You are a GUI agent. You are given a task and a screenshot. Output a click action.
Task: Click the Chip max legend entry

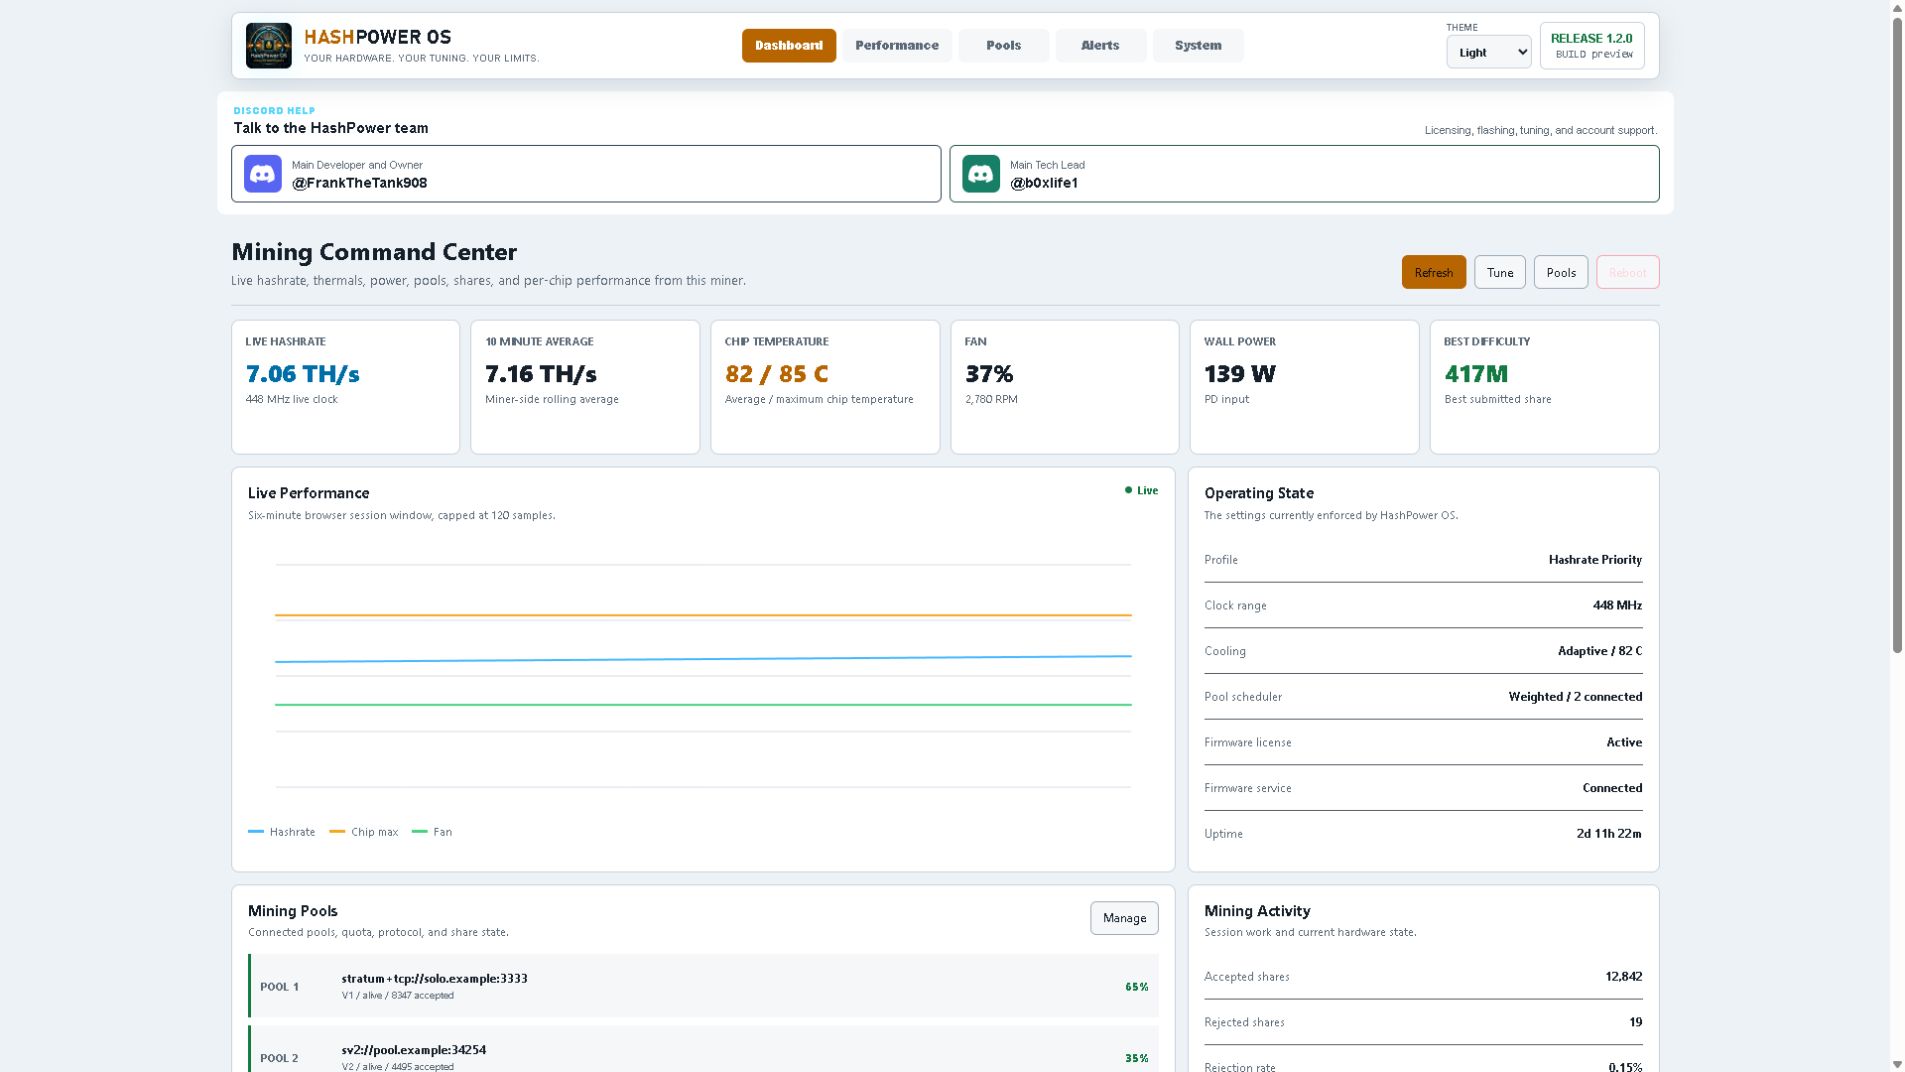364,832
